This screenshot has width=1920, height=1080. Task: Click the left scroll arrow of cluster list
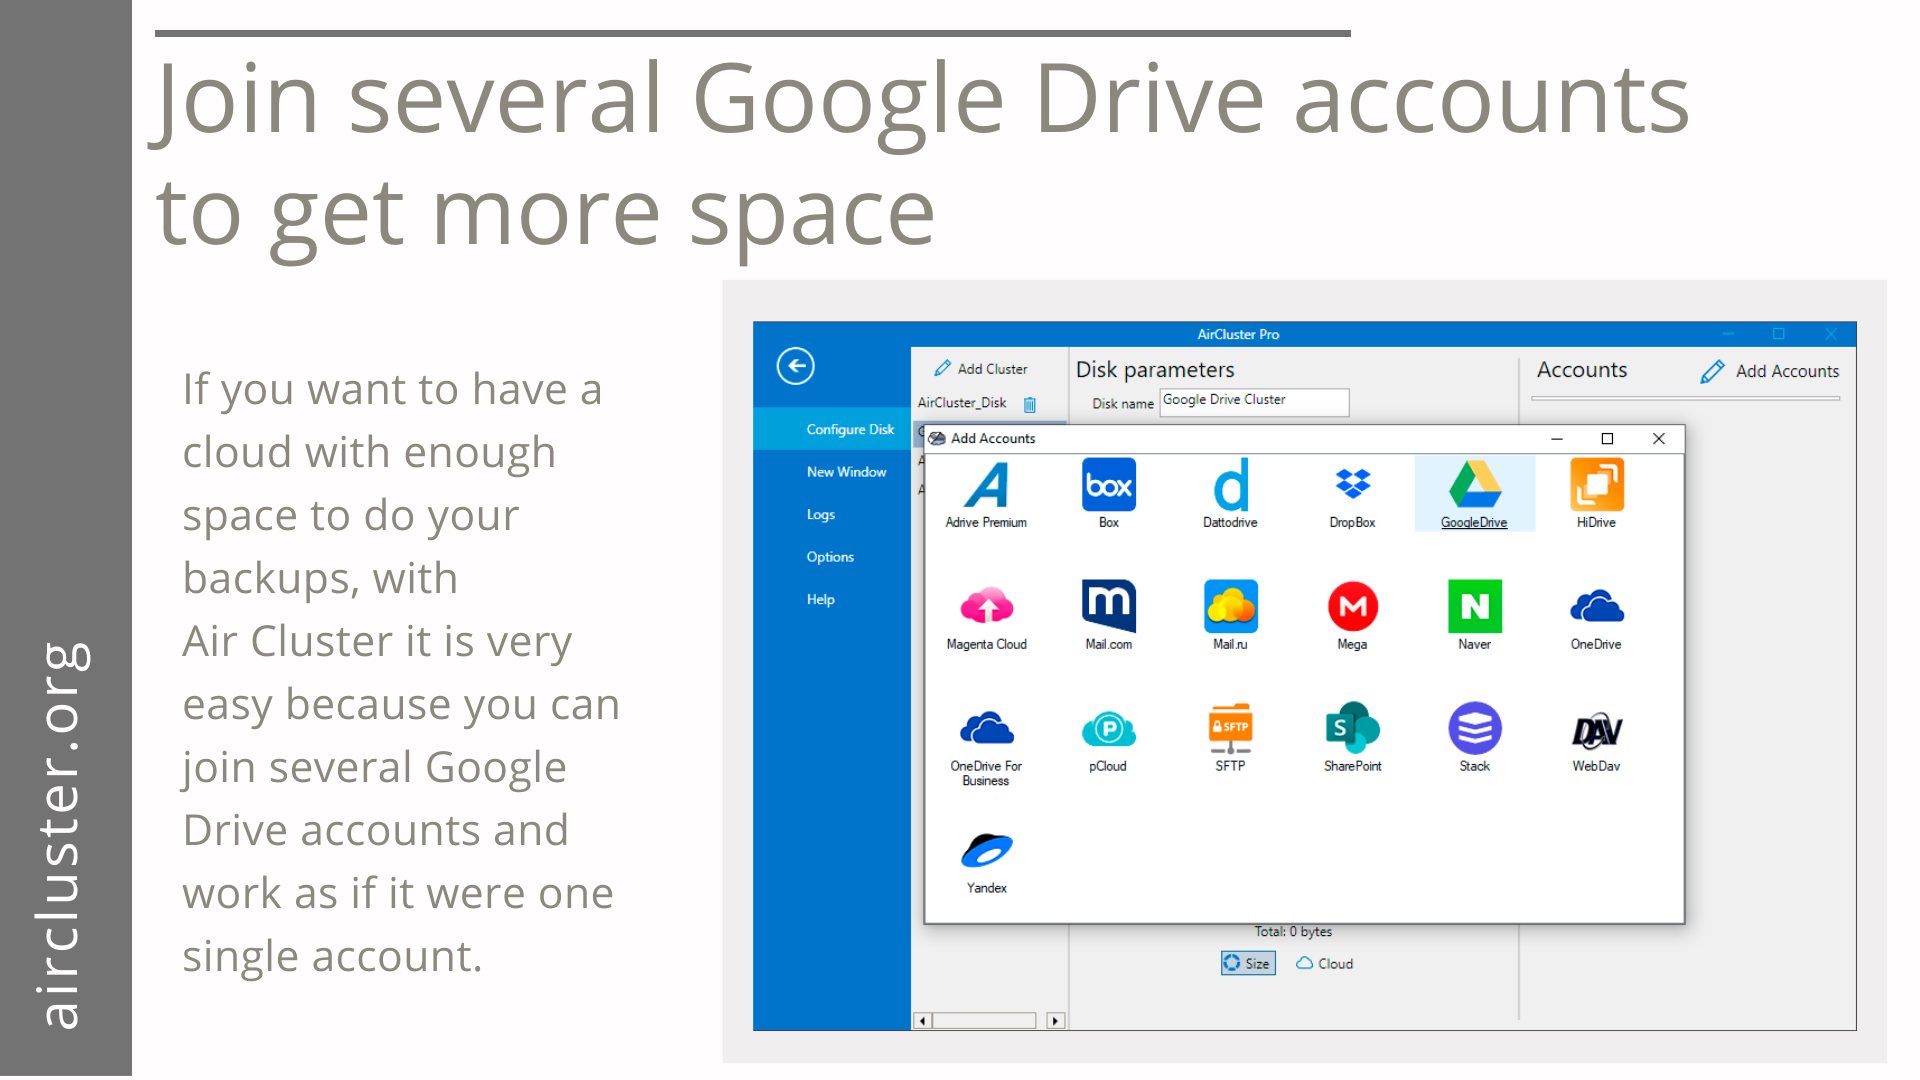(x=922, y=1021)
